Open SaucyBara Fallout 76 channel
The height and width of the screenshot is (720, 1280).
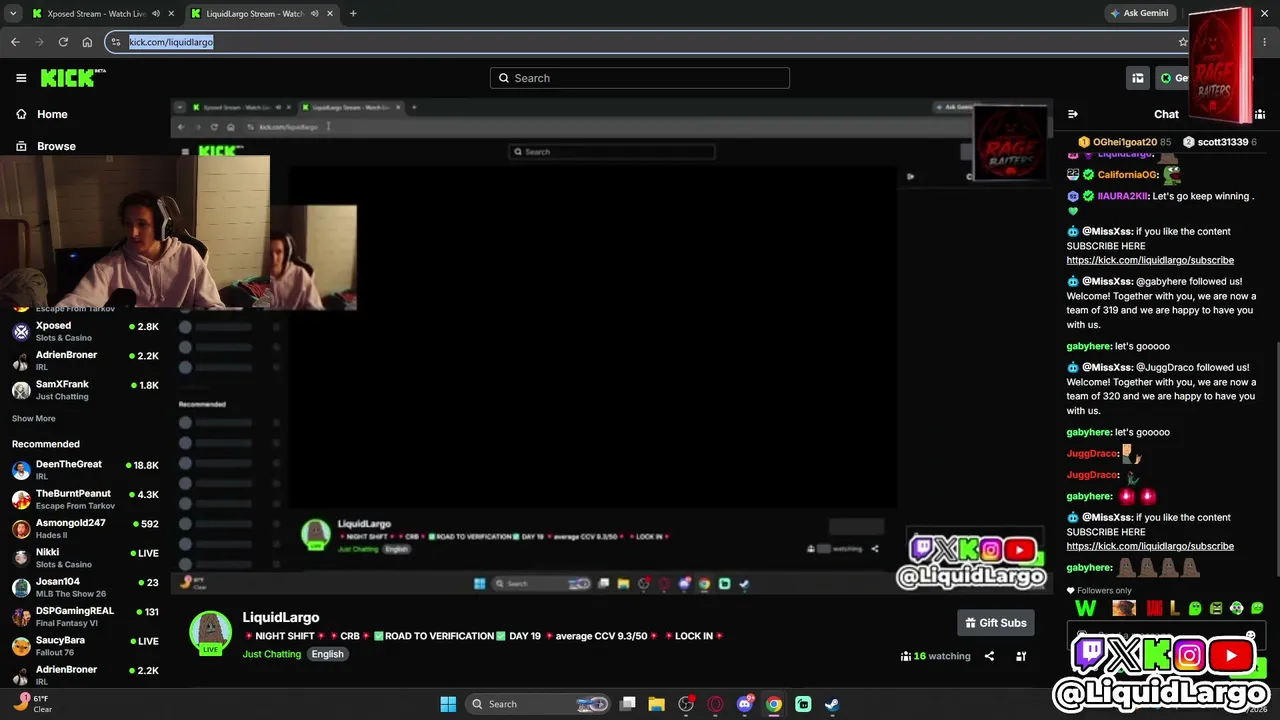pyautogui.click(x=85, y=645)
